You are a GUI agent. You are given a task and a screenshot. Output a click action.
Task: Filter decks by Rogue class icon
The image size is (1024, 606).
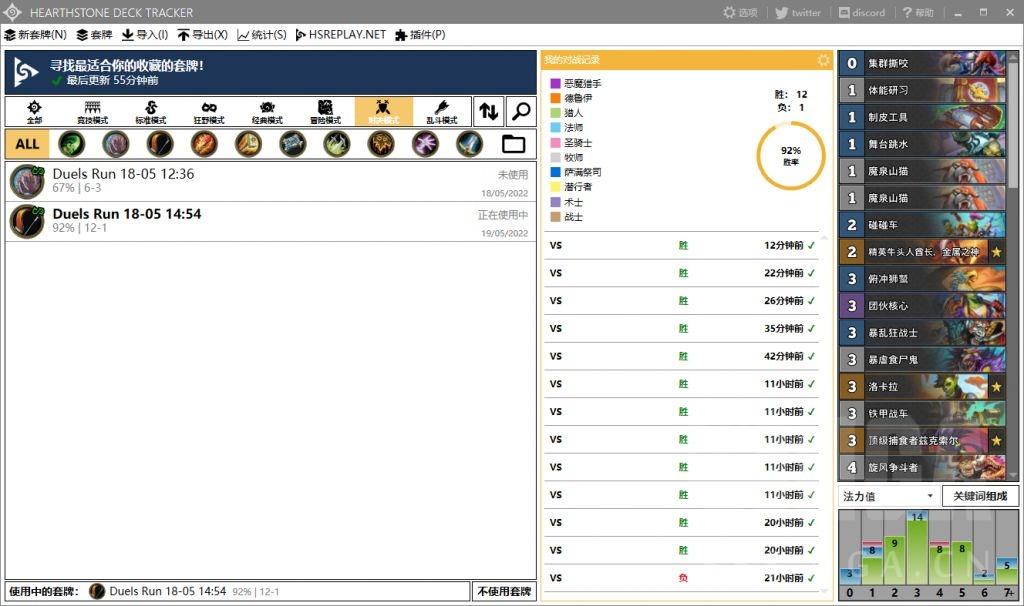tap(336, 144)
